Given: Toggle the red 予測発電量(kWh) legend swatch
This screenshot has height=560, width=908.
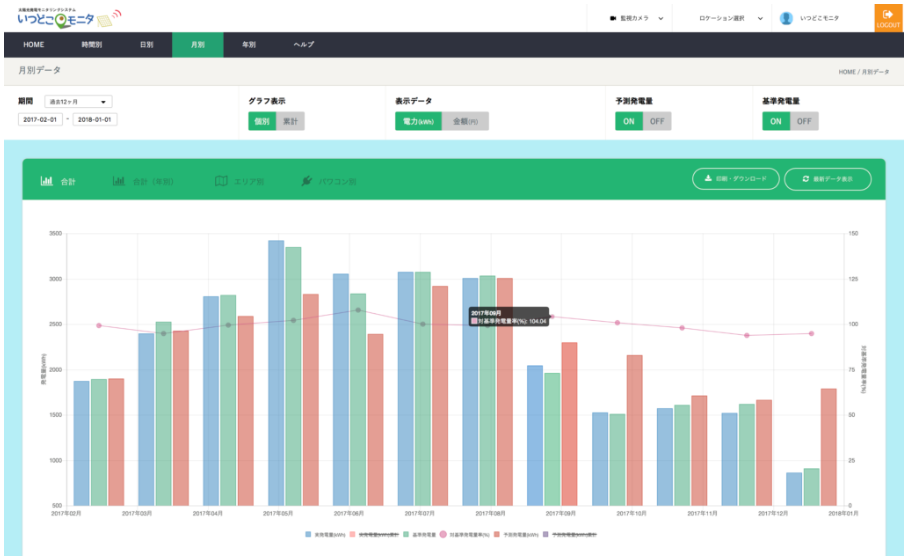Looking at the screenshot, I should pyautogui.click(x=497, y=534).
